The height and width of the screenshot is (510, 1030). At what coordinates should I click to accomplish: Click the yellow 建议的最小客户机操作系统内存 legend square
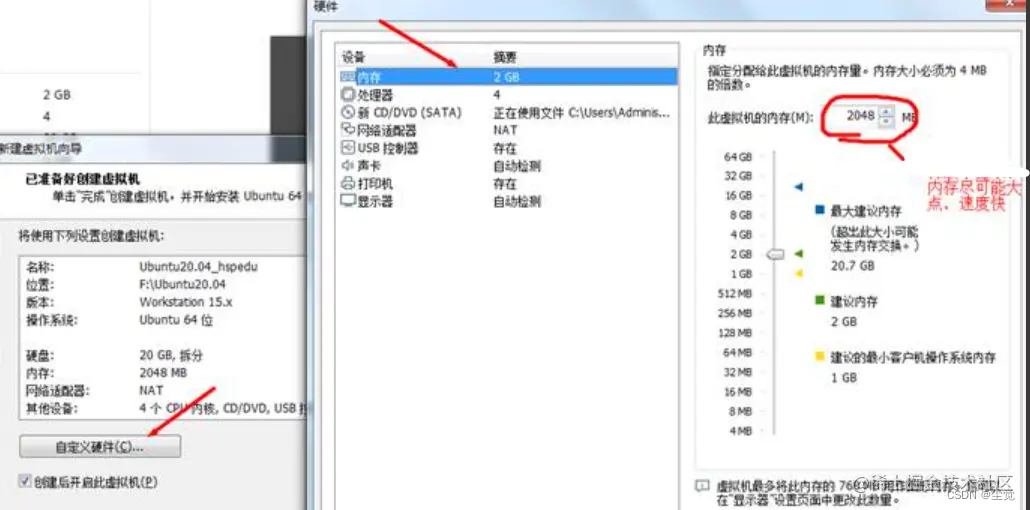(x=819, y=356)
